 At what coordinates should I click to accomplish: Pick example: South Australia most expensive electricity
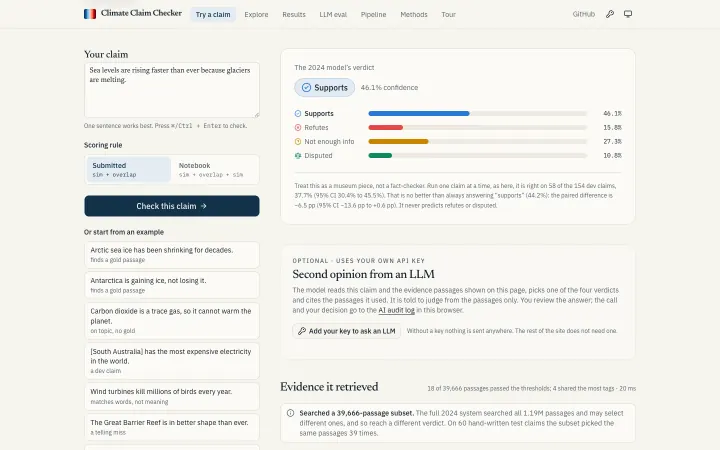(172, 361)
